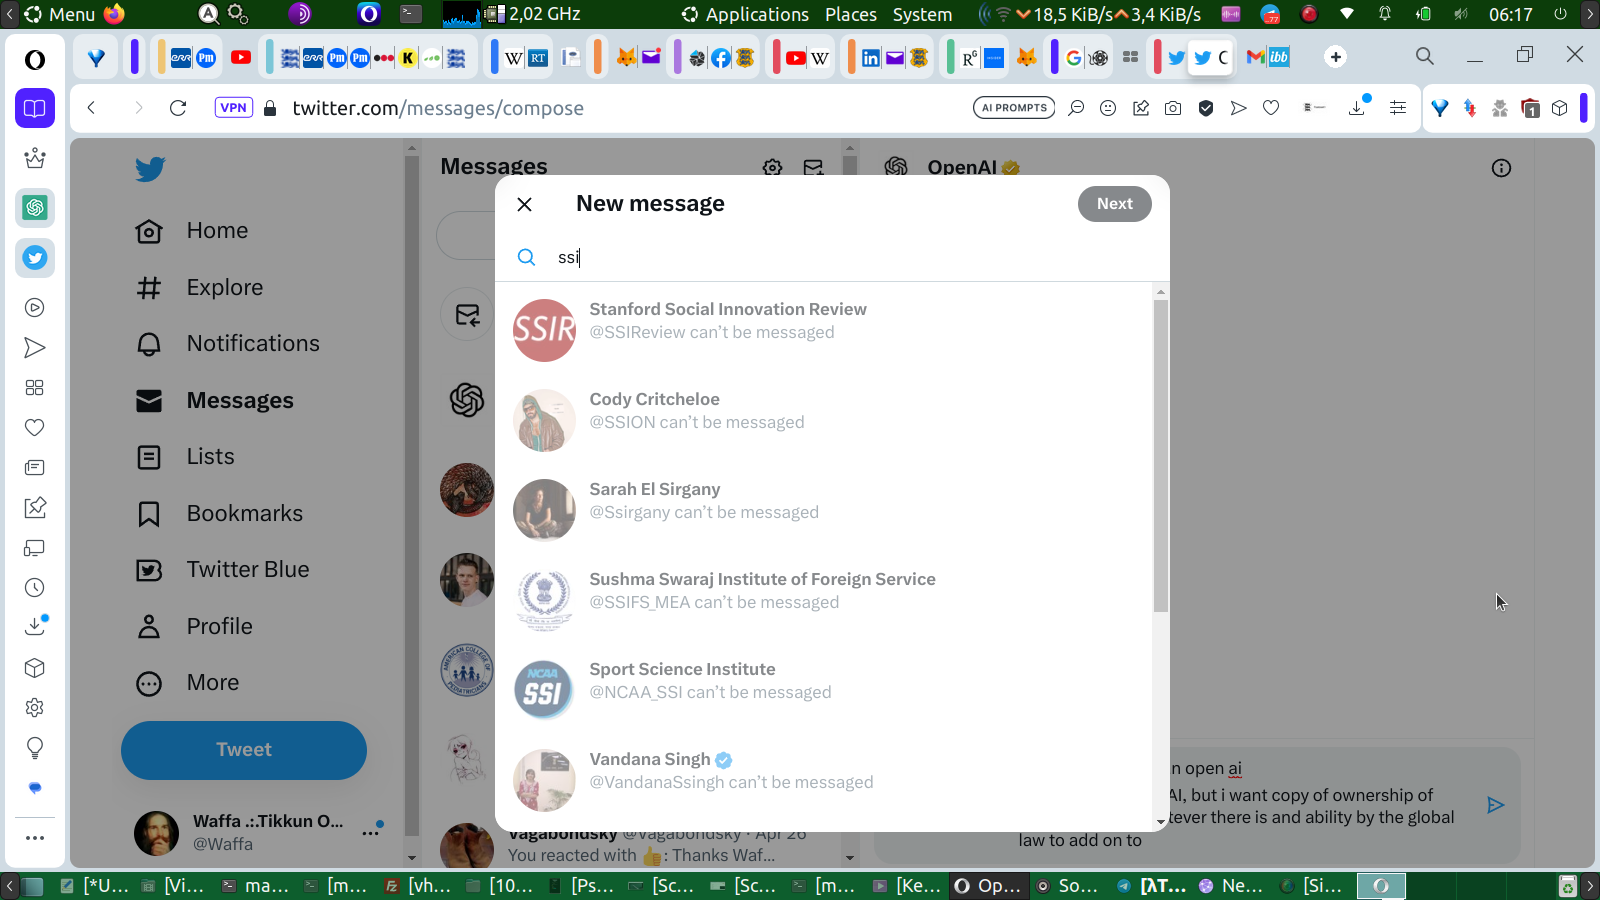
Task: Focus the people search field containing 'ssi'
Action: pos(832,257)
